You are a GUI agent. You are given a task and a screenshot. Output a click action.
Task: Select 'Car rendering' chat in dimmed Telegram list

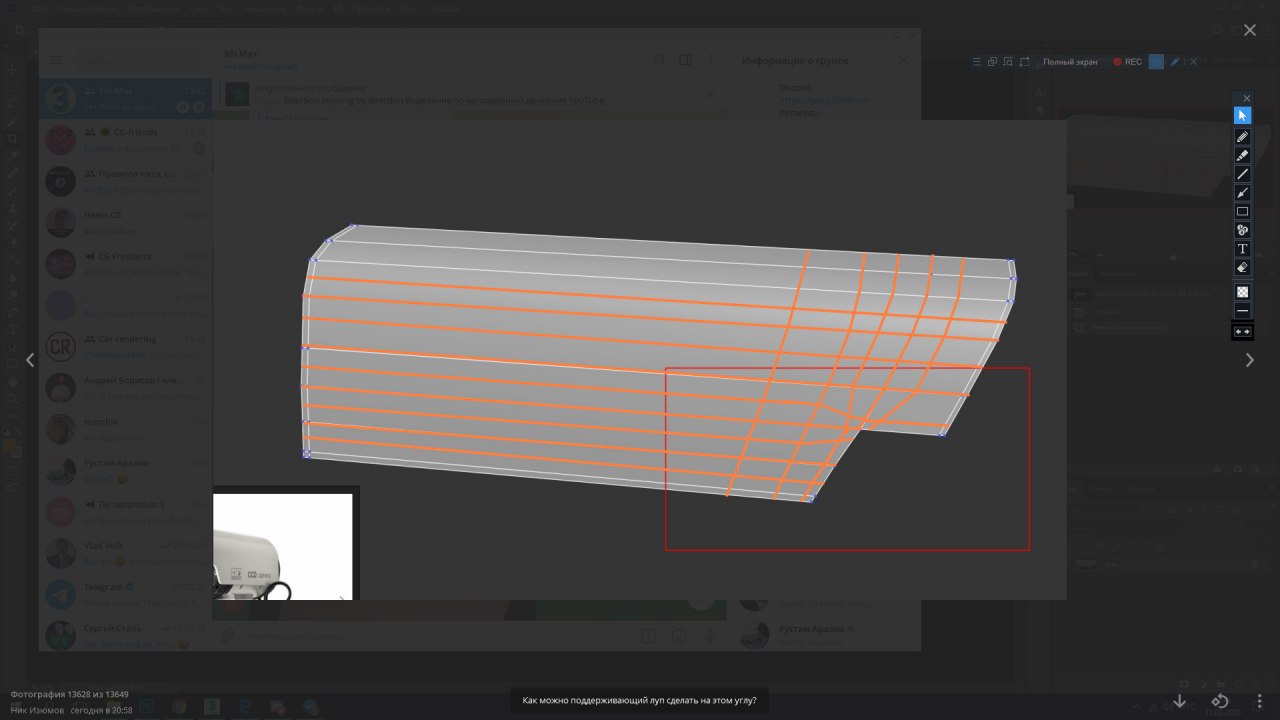(125, 345)
